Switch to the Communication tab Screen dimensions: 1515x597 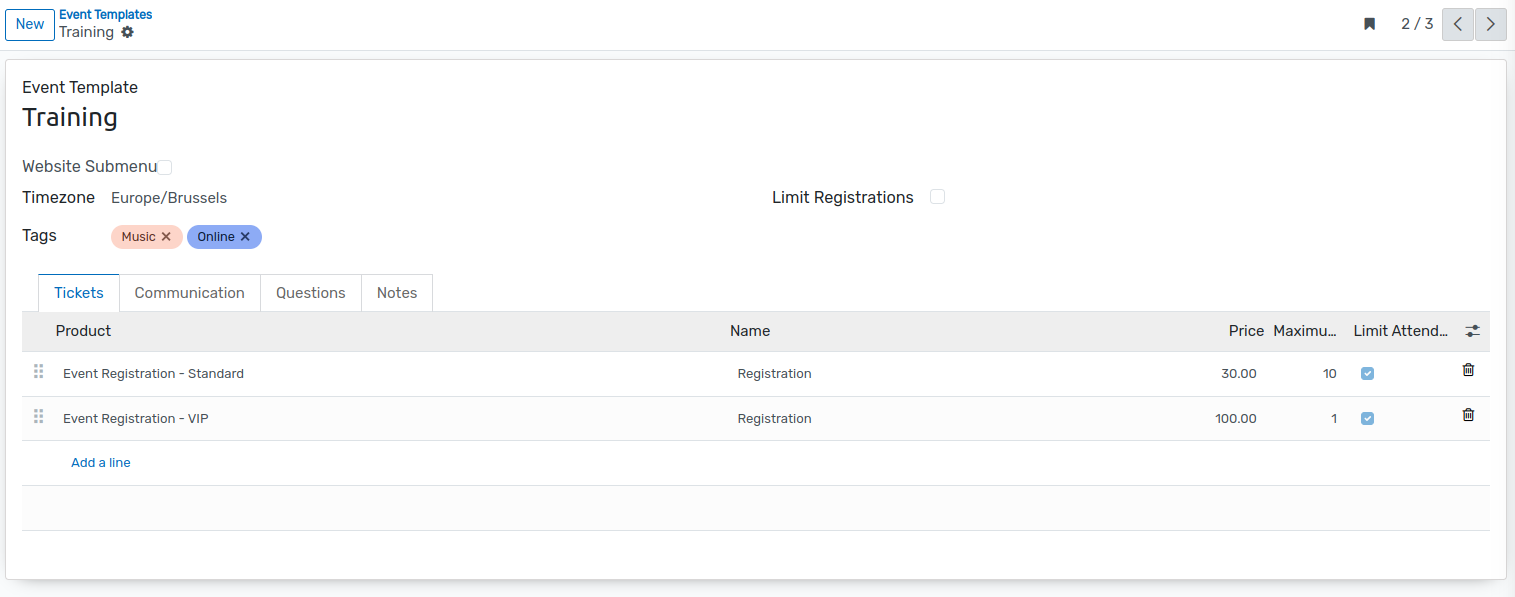click(190, 293)
